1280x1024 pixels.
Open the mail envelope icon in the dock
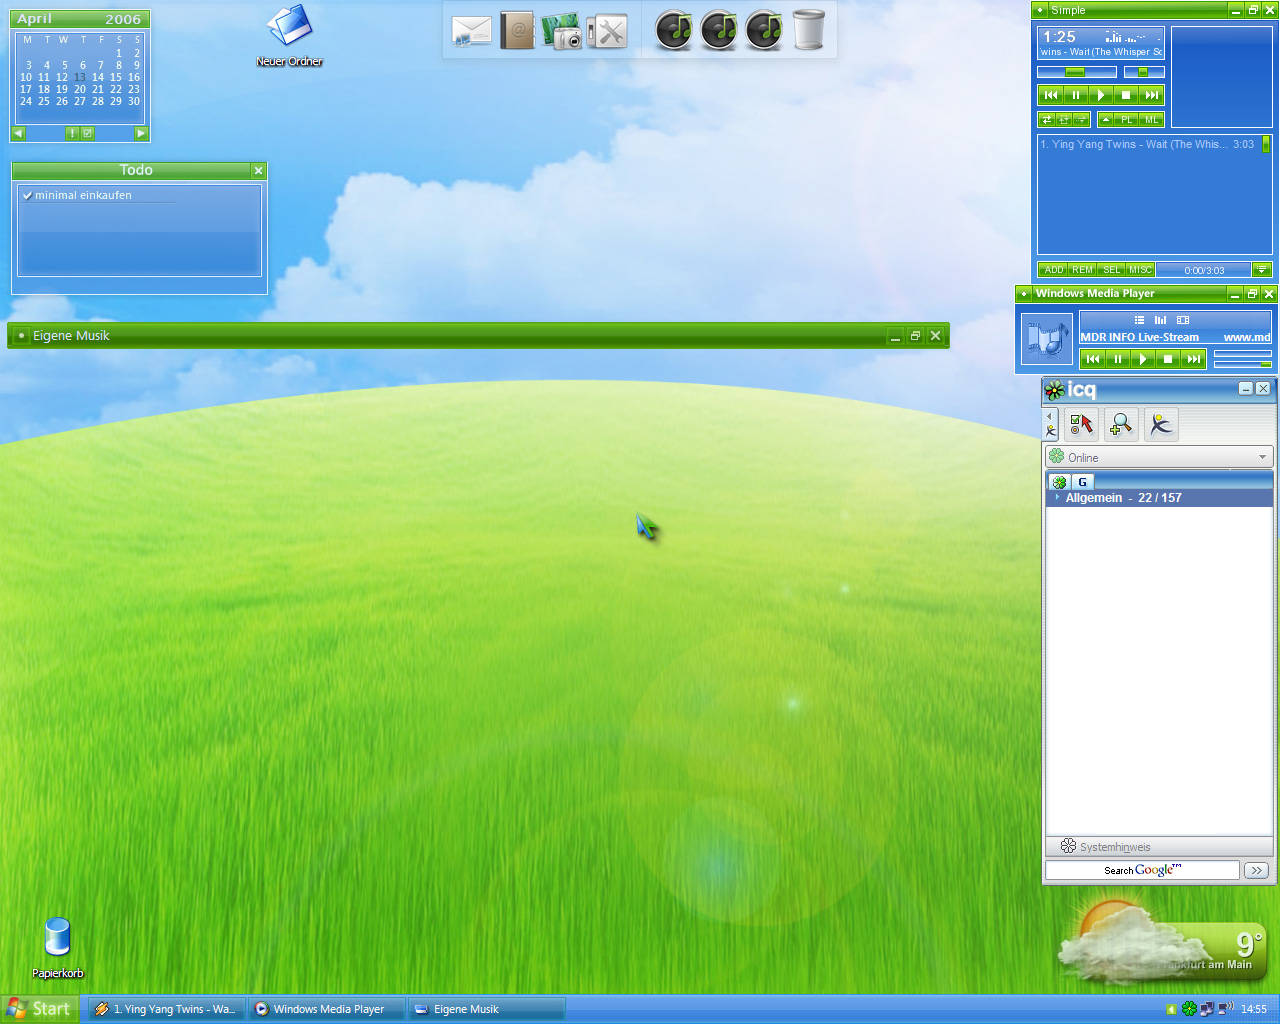point(472,31)
